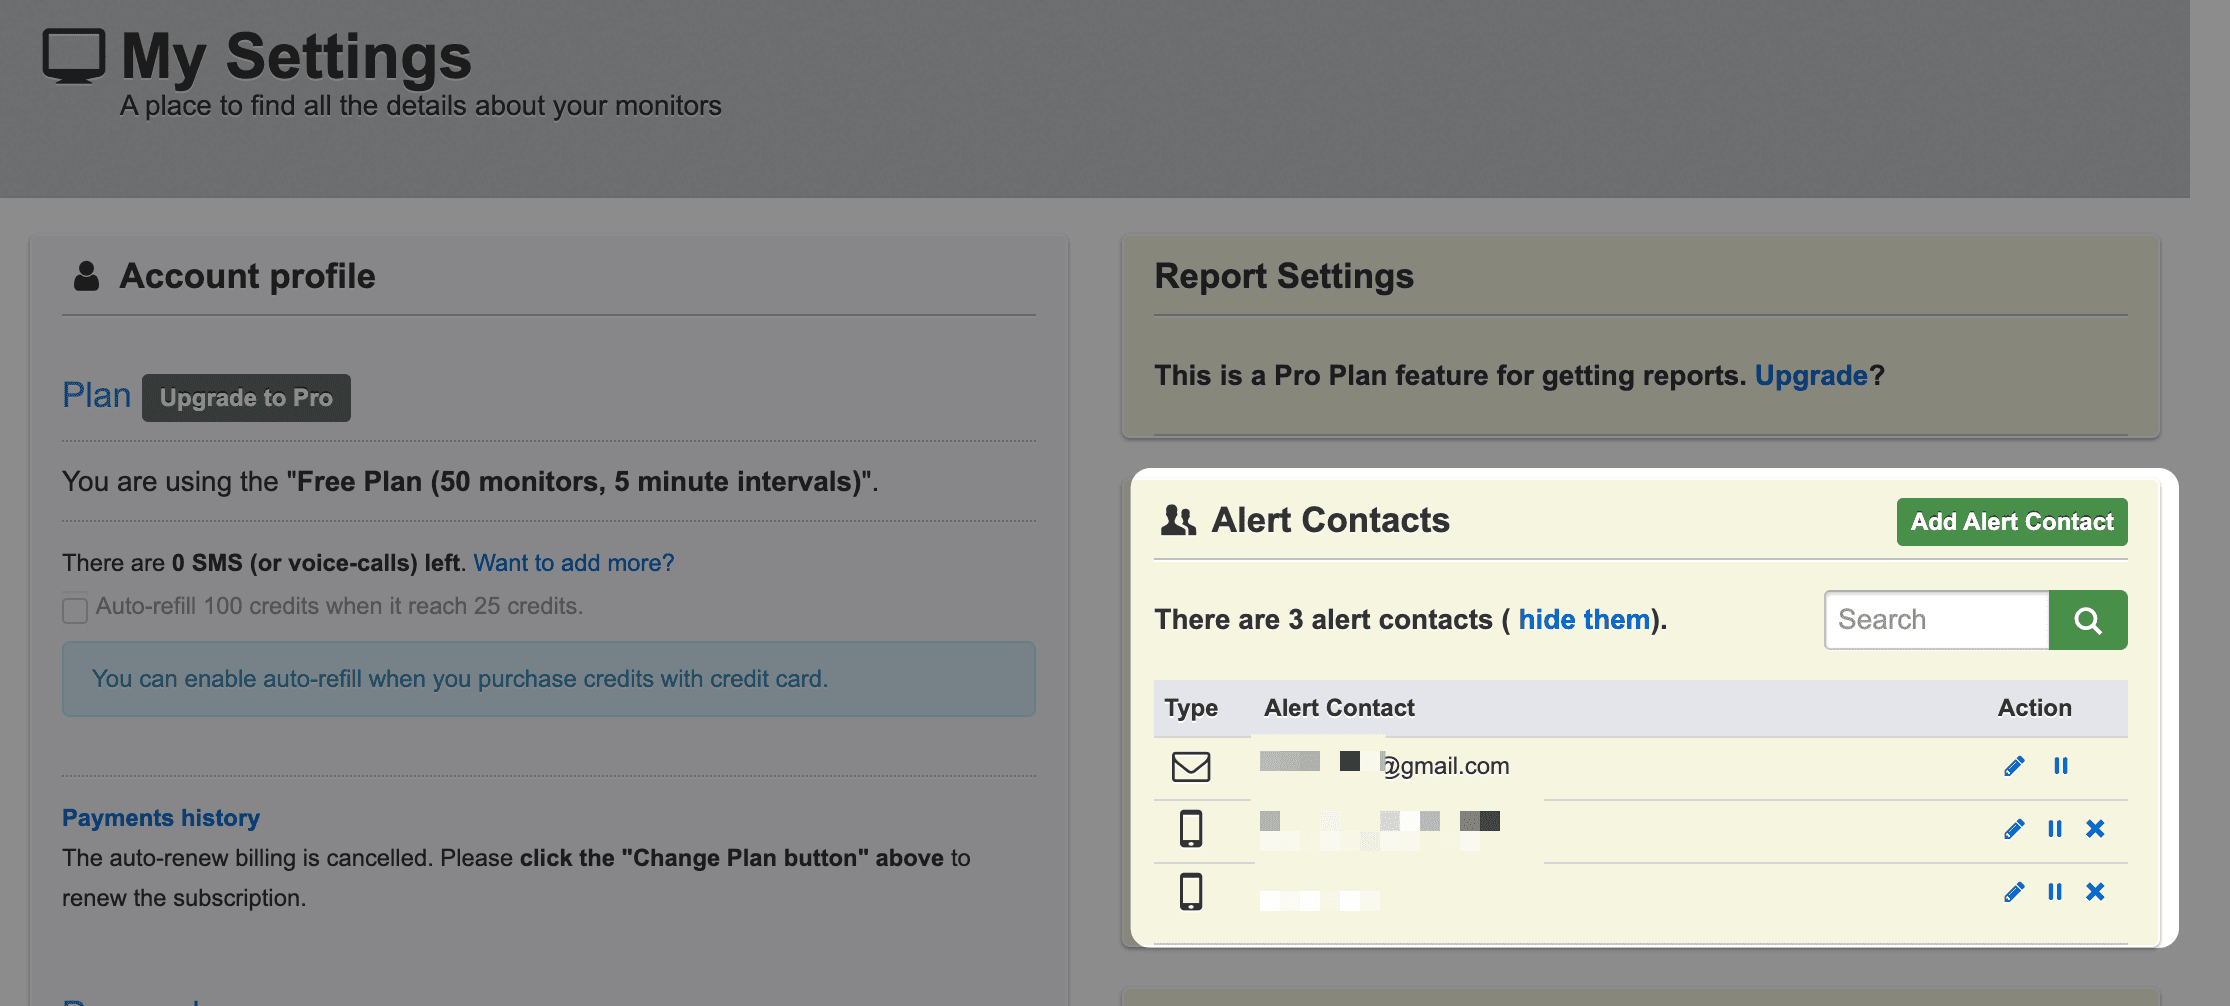Click the envelope email type icon

[1190, 767]
